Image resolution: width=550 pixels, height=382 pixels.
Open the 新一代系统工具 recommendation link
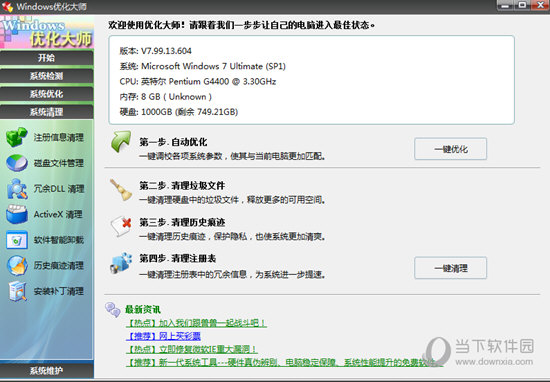284,362
